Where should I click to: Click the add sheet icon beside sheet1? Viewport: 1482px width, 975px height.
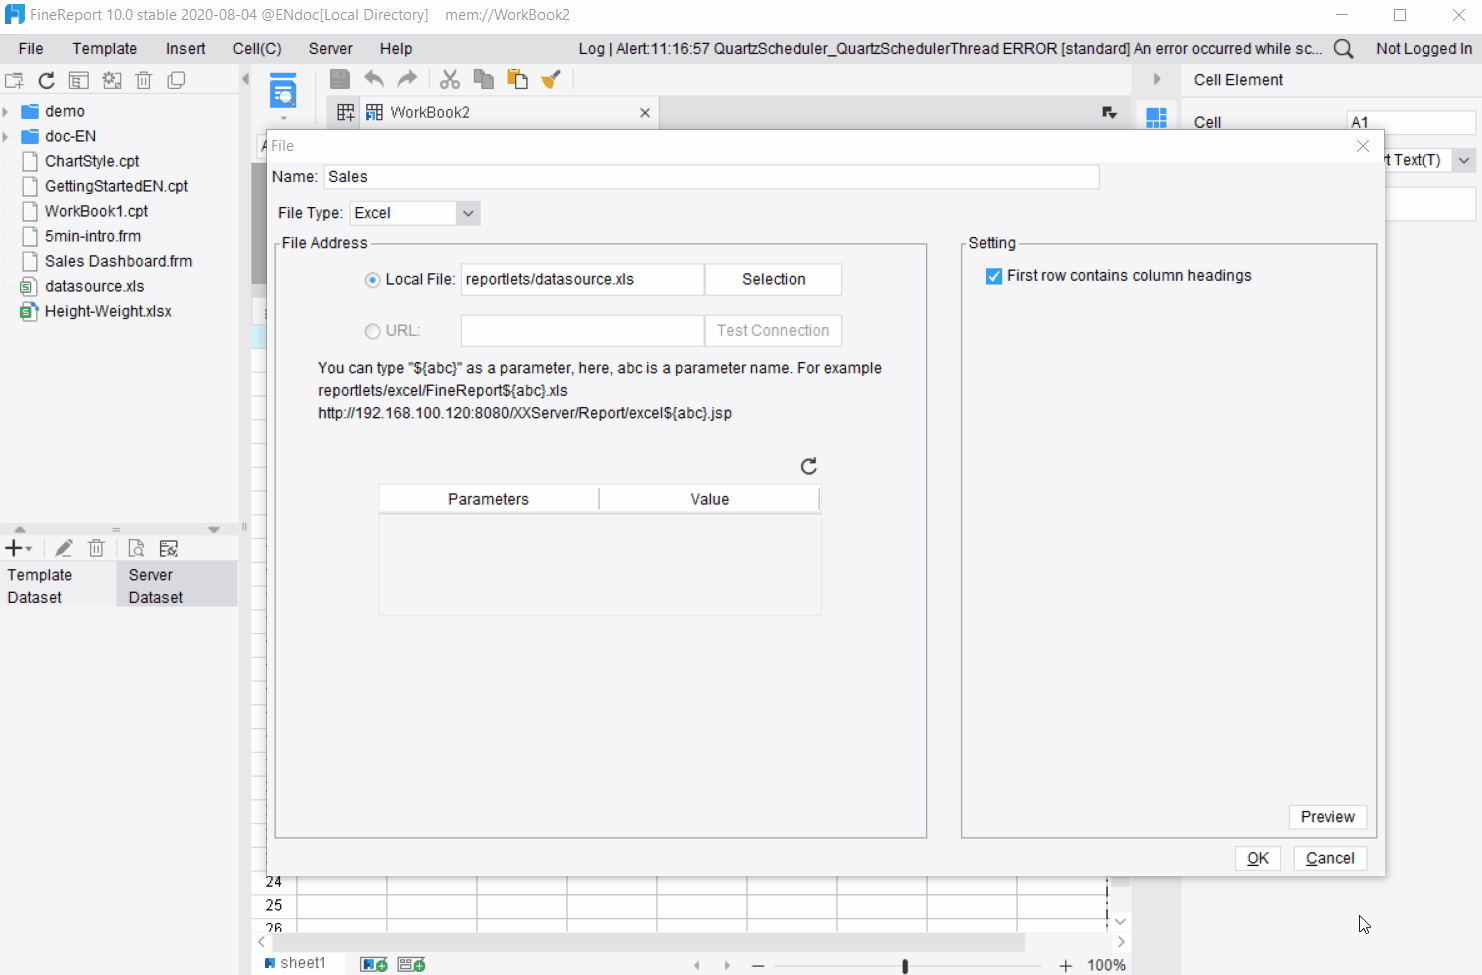[374, 964]
